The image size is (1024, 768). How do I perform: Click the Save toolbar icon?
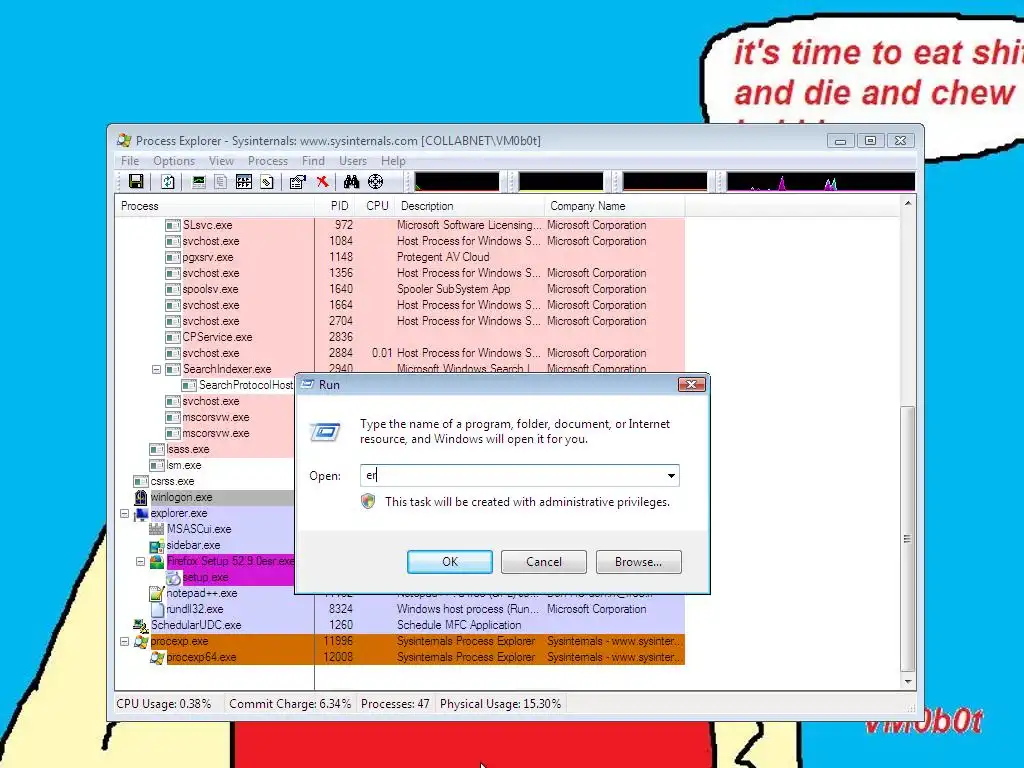click(x=136, y=182)
